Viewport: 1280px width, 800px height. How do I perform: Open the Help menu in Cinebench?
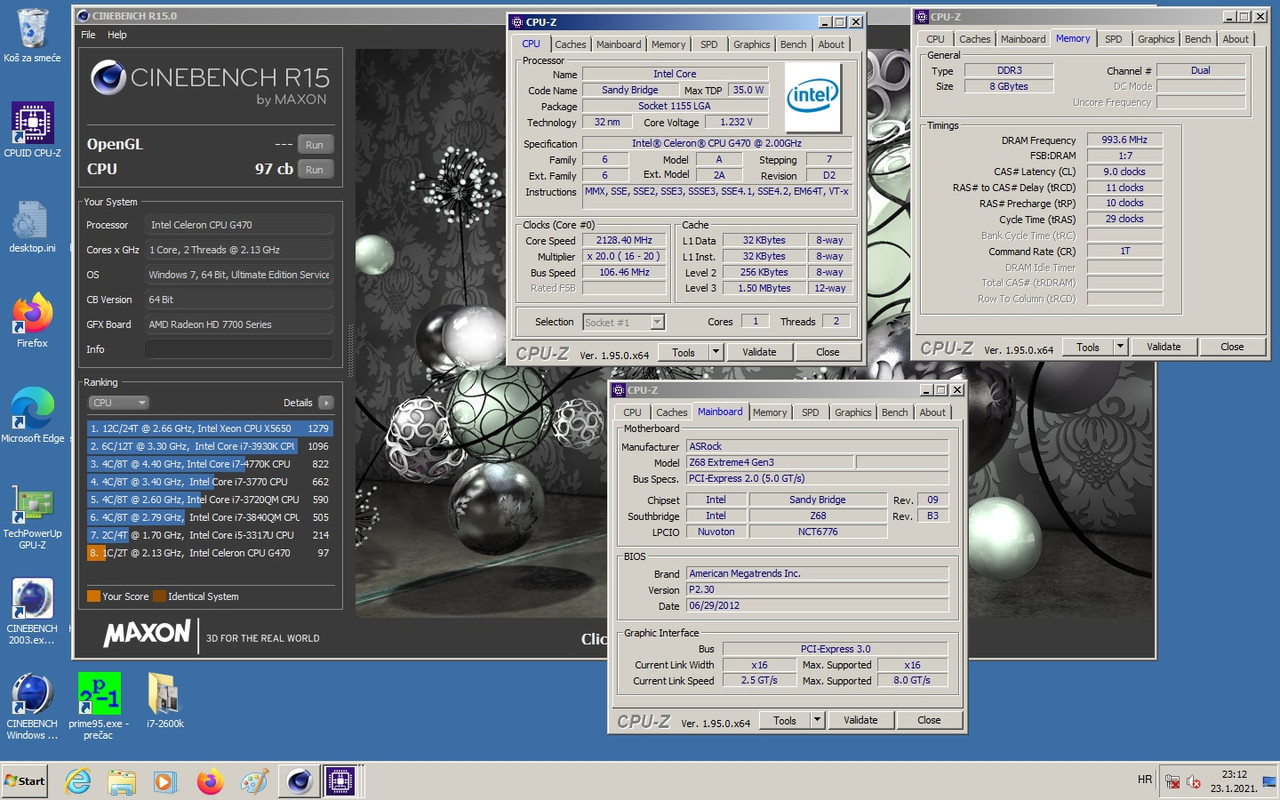117,34
